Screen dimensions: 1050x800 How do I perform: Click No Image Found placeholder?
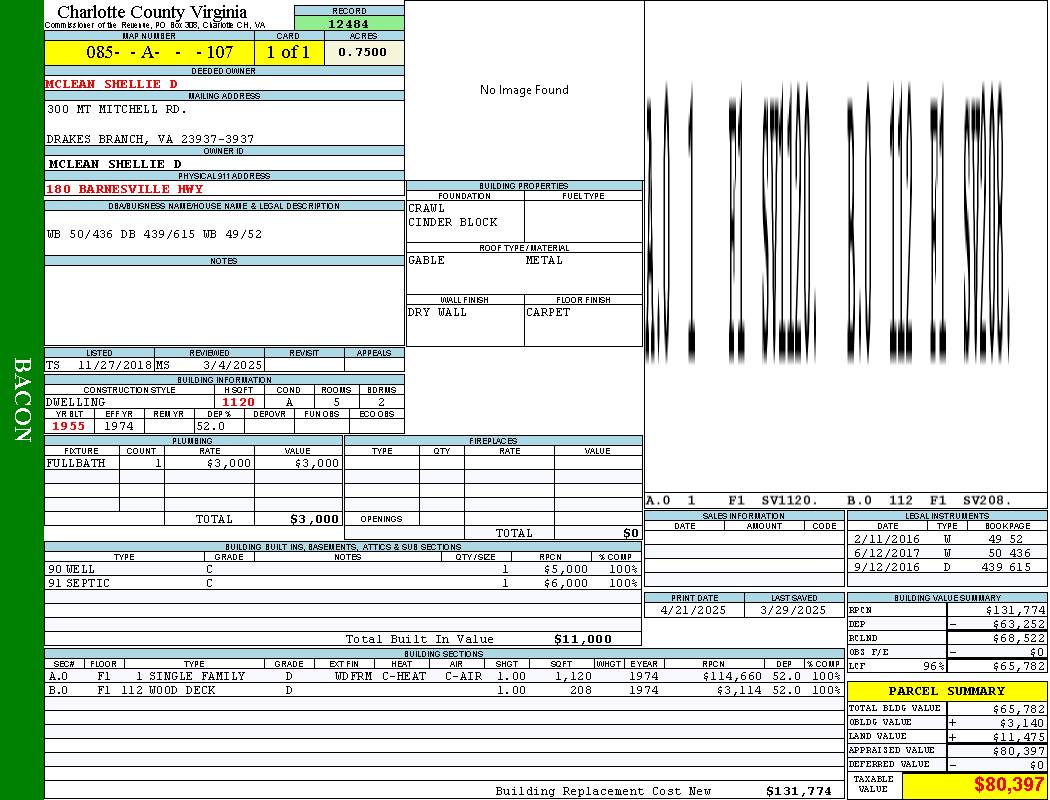524,90
